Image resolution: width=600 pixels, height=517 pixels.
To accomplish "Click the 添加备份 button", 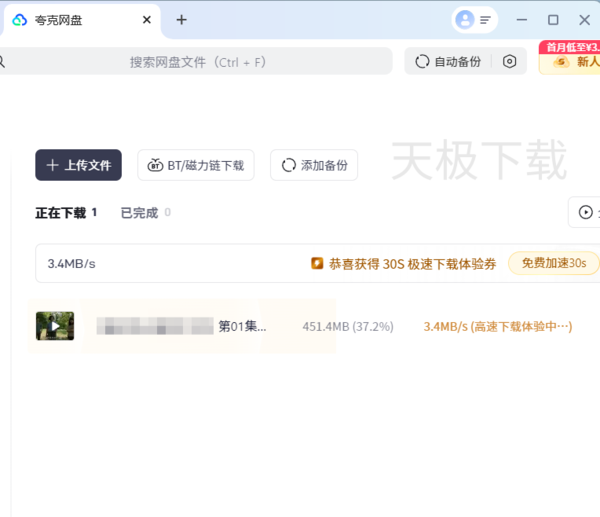I will [x=314, y=165].
